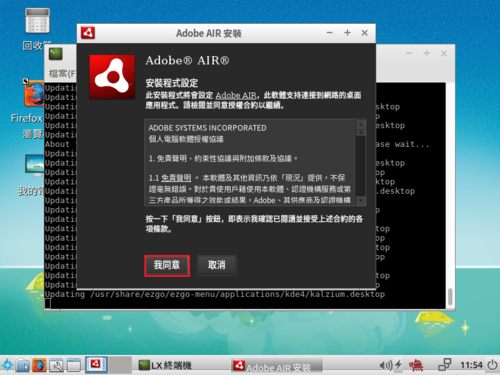Viewport: 500px width, 375px height.
Task: Click the ADOBE SYSTEMS INCORPORATED license heading
Action: pos(207,128)
